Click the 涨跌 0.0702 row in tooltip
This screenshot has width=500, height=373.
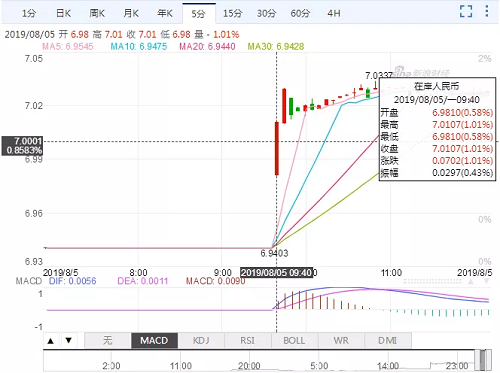tap(437, 161)
